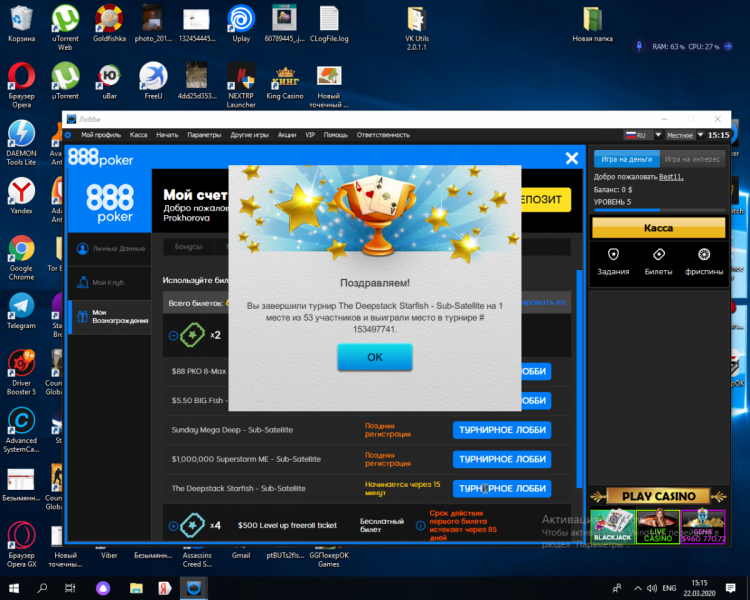The width and height of the screenshot is (750, 600).
Task: Open the Билеты tickets icon
Action: (658, 260)
